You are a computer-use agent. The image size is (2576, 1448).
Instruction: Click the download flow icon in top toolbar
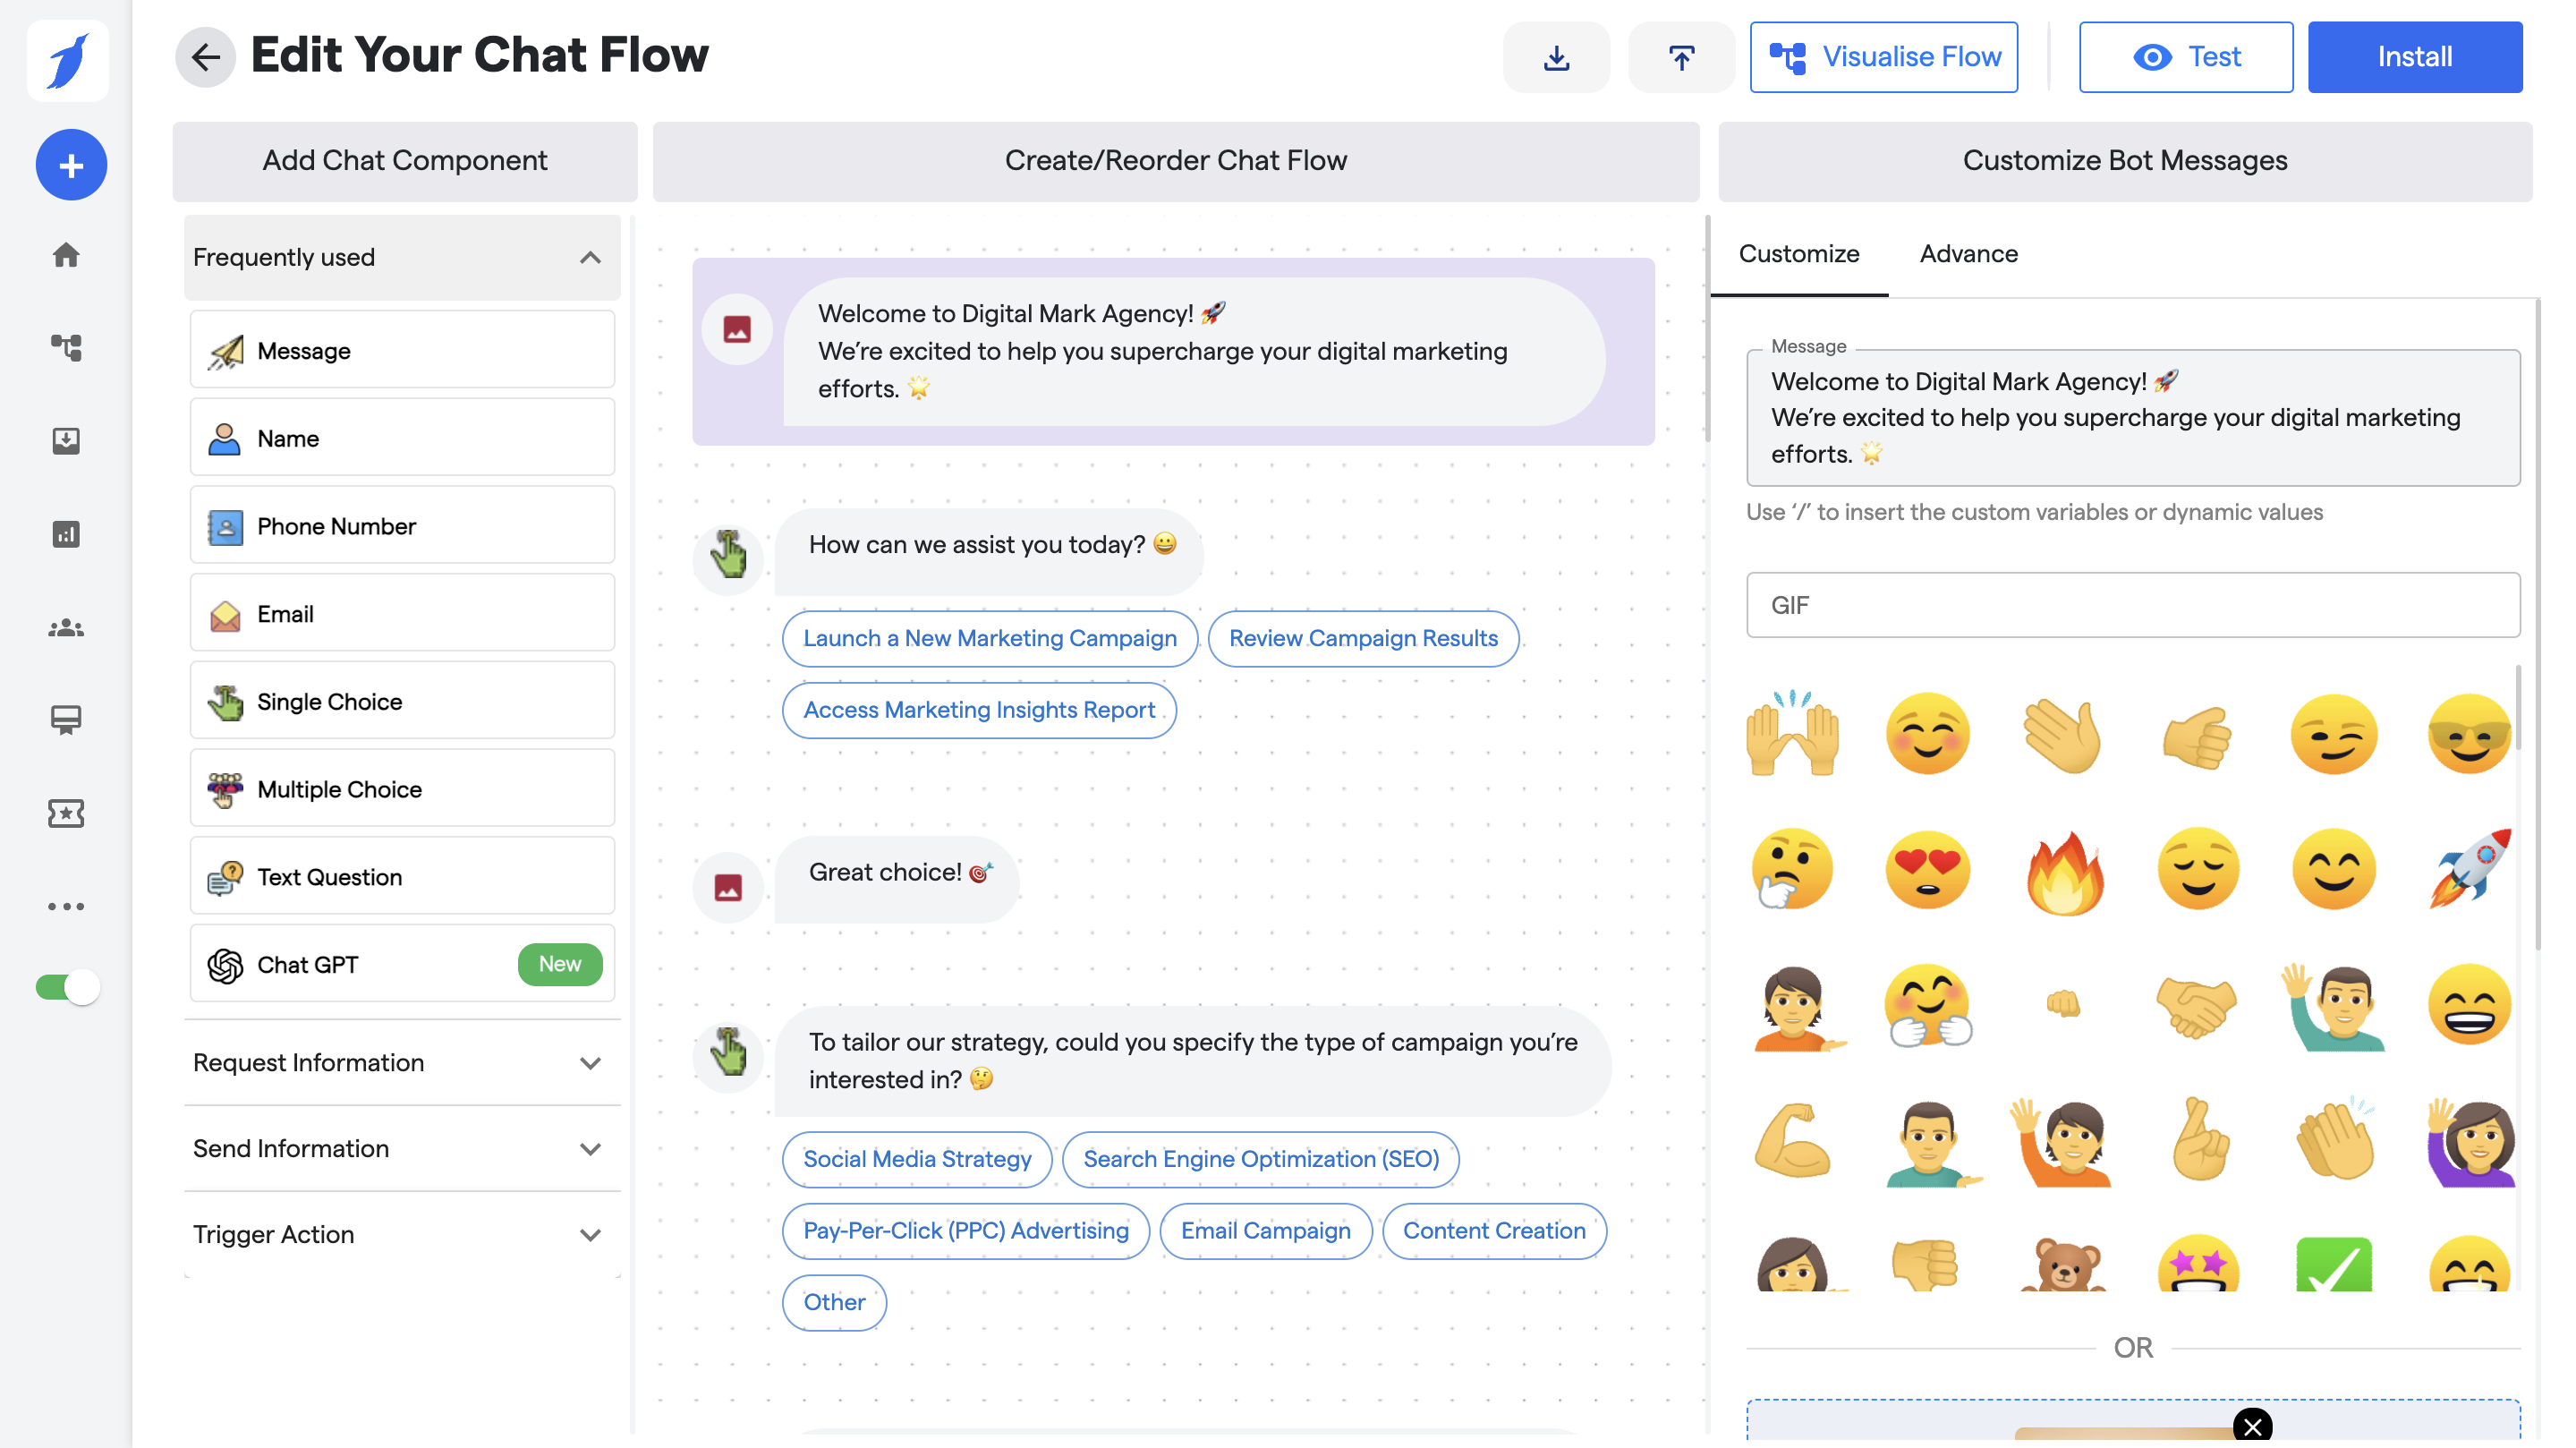coord(1556,57)
